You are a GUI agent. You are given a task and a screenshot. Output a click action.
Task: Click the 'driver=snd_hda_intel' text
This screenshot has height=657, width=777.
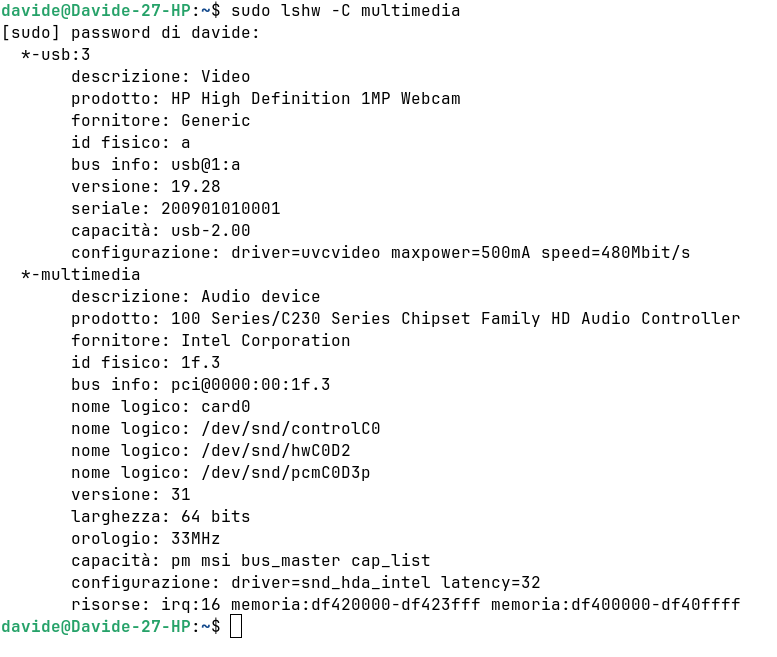[331, 582]
